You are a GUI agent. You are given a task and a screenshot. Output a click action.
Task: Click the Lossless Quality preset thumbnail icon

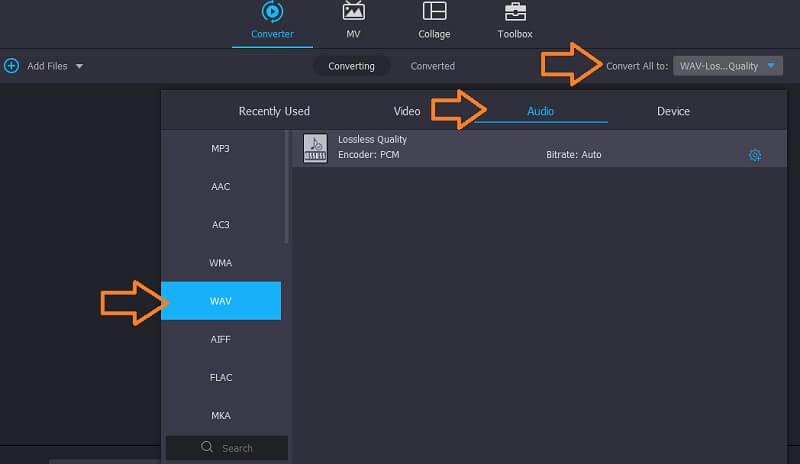(x=315, y=148)
